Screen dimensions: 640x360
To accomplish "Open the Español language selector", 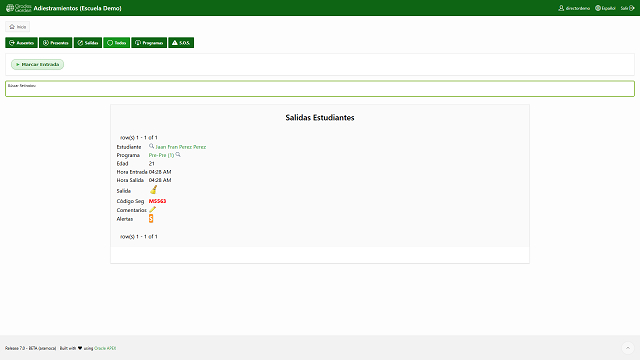I will (605, 8).
